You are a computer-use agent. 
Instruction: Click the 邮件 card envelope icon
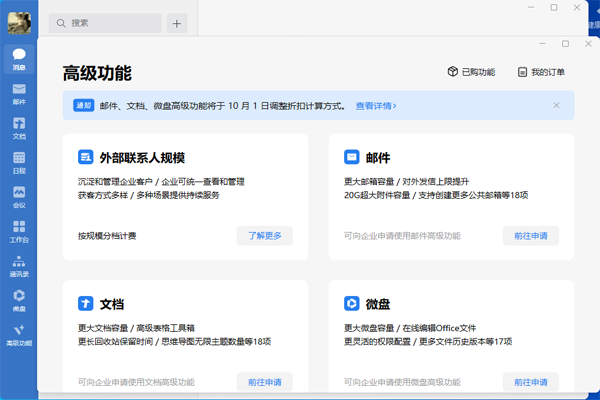pyautogui.click(x=352, y=157)
